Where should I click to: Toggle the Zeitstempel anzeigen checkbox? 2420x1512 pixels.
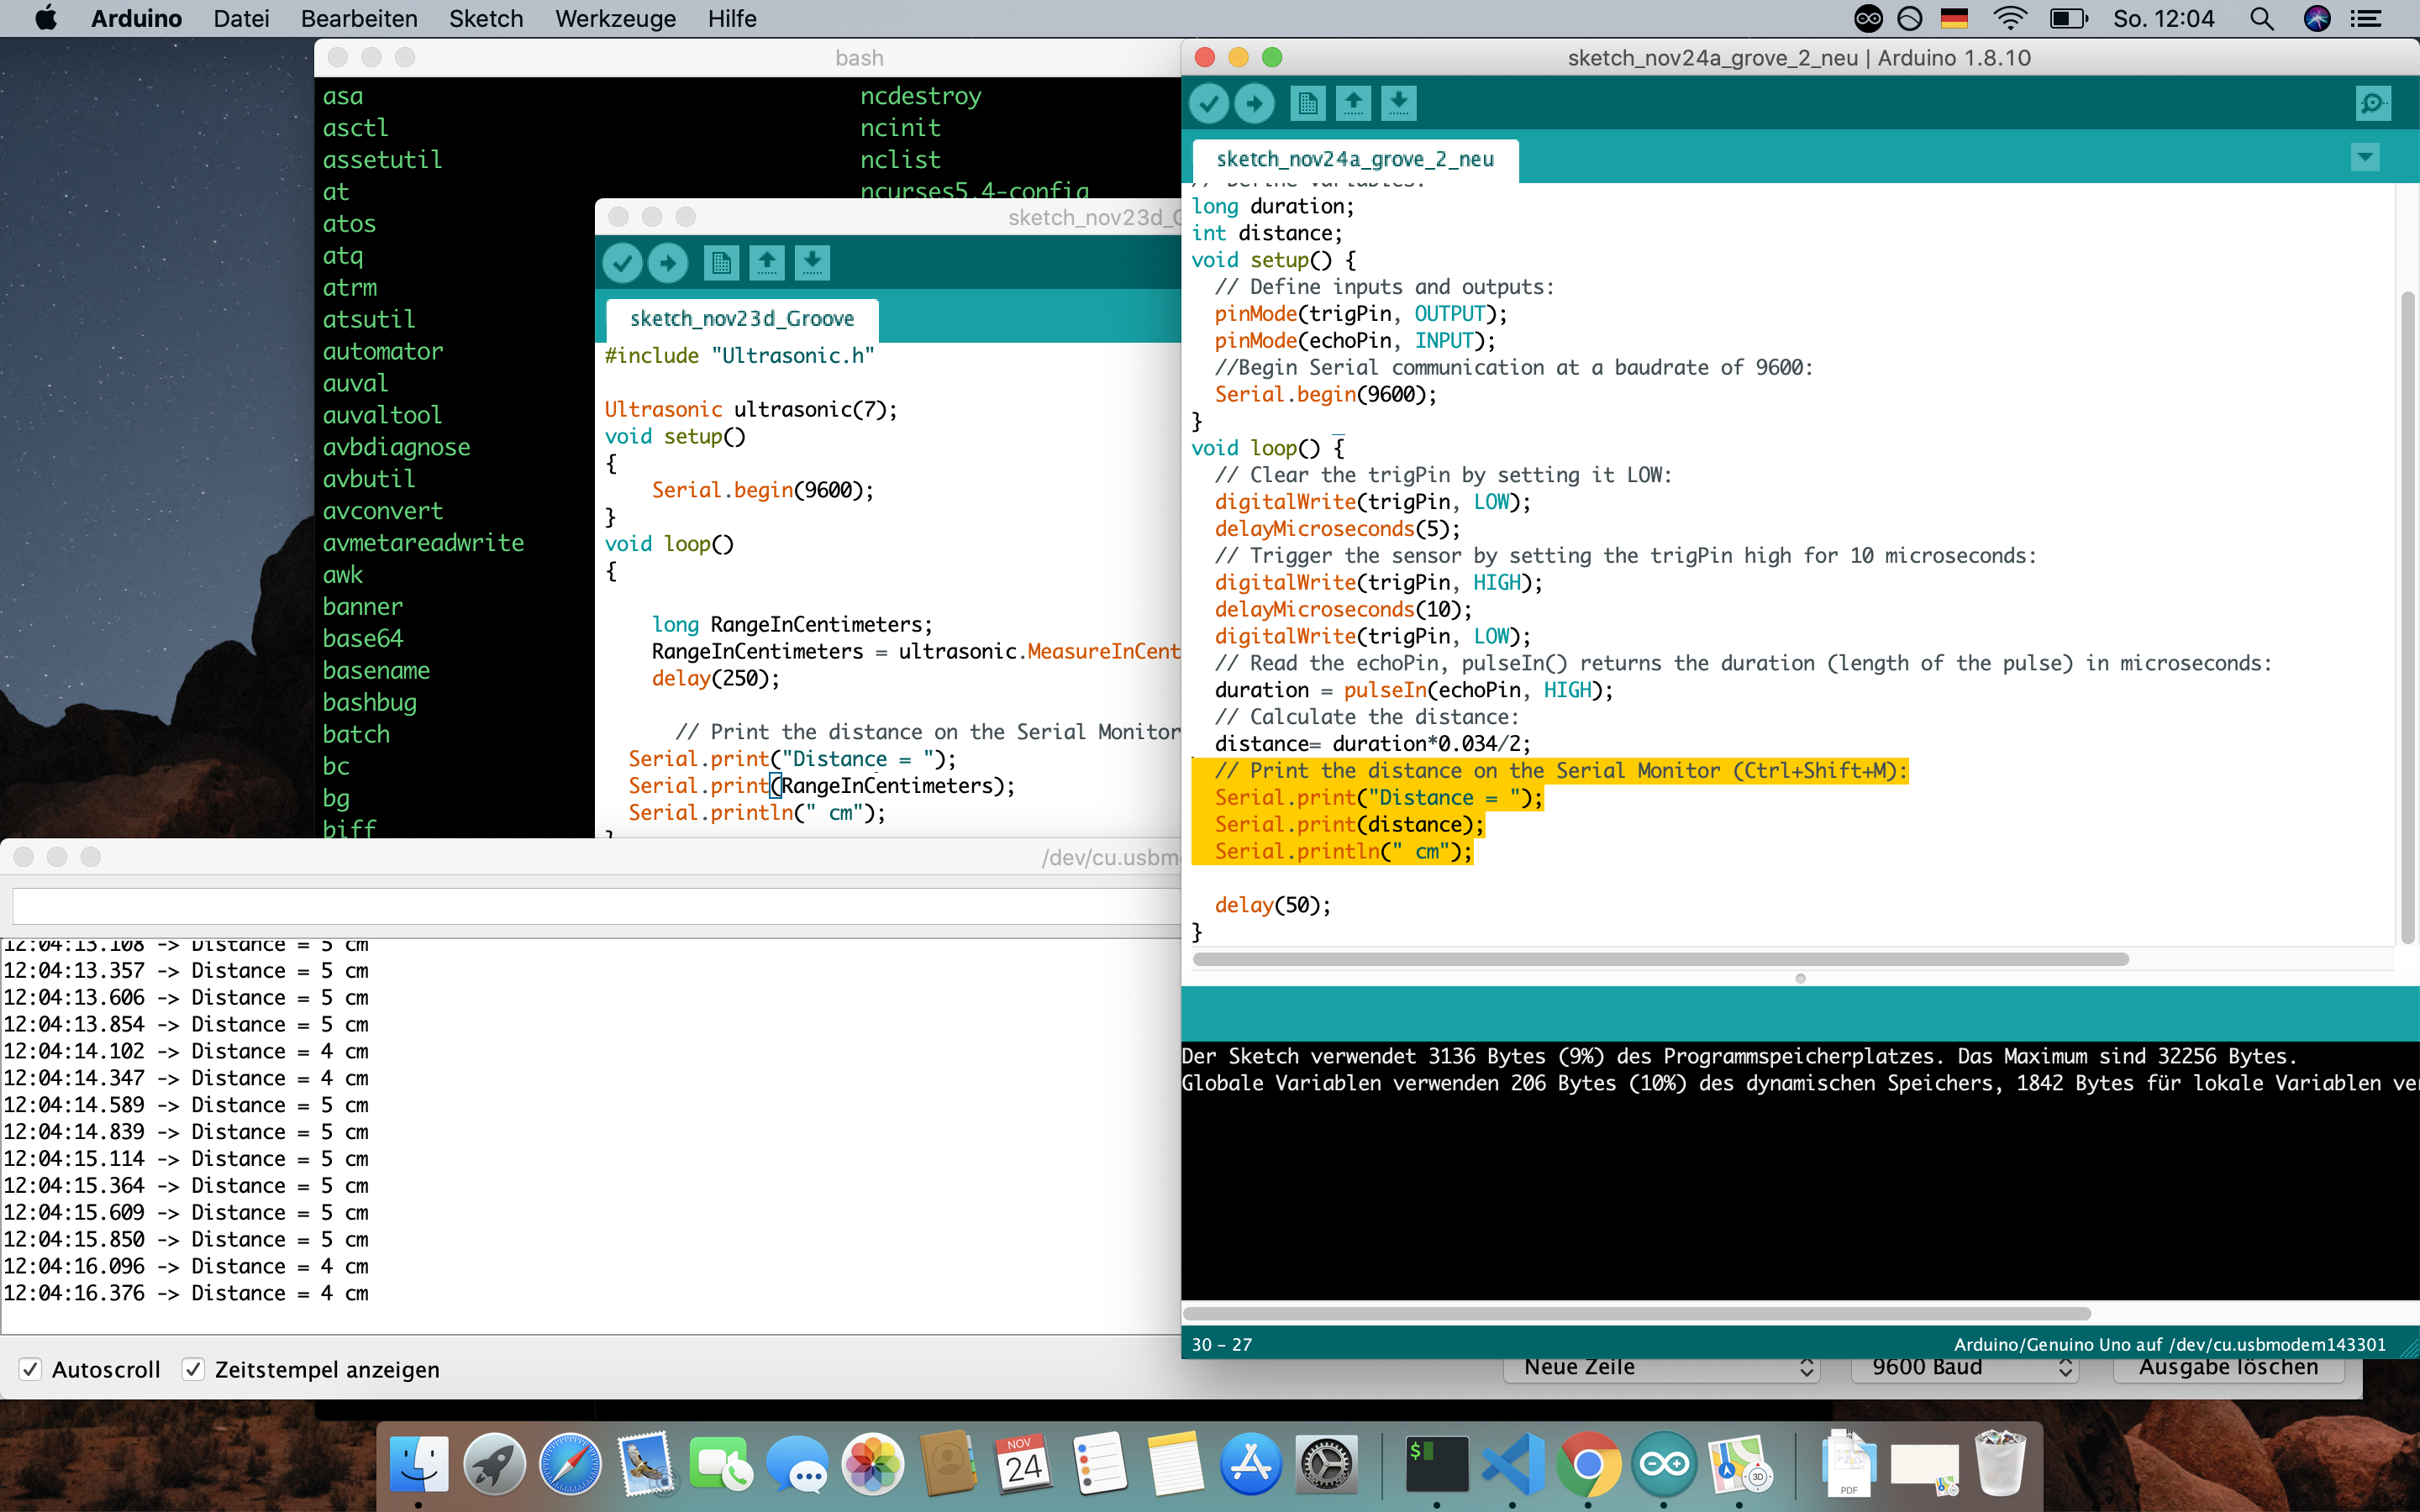point(194,1369)
